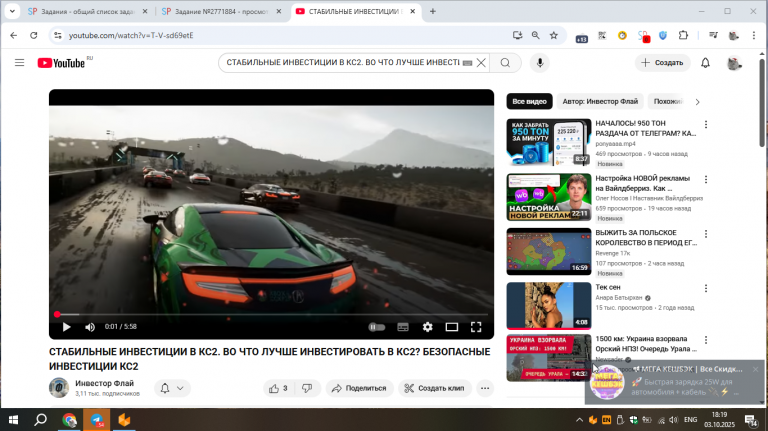Show hidden system tray icons
The width and height of the screenshot is (768, 431).
[579, 420]
